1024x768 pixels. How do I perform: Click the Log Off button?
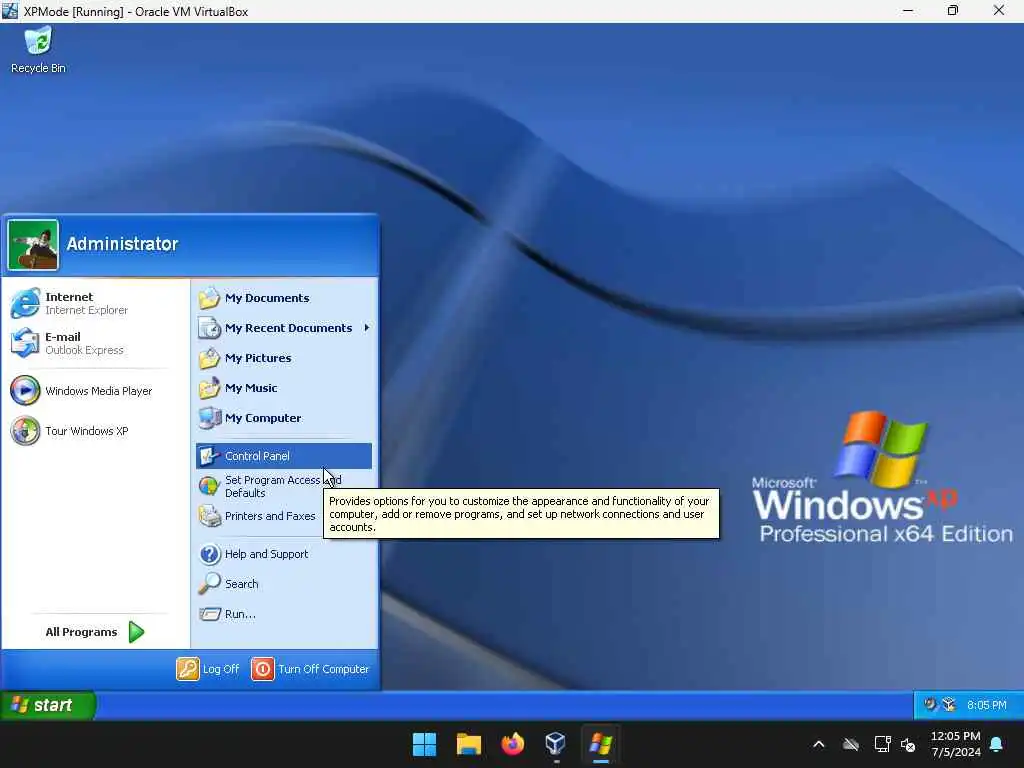[208, 669]
